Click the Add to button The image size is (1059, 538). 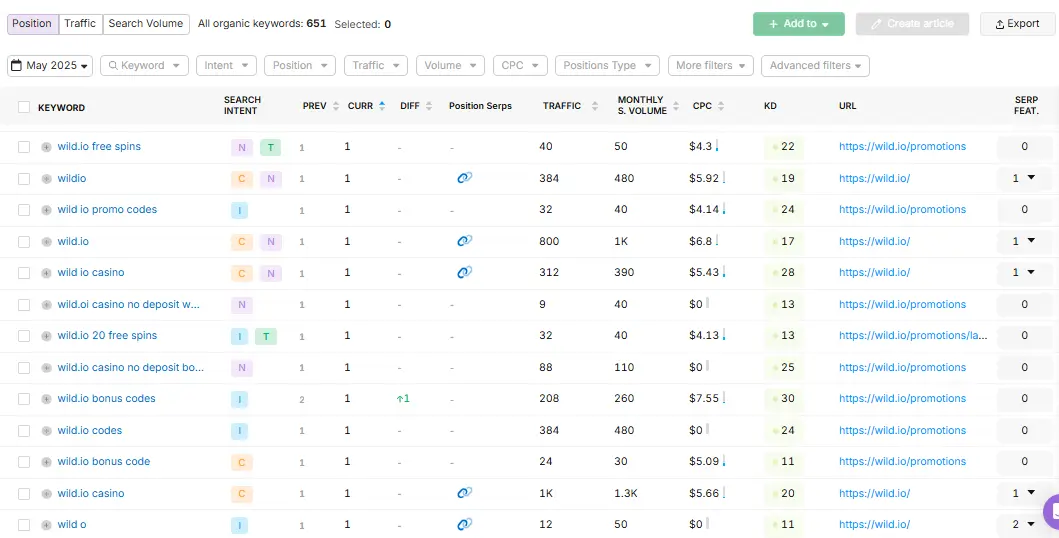(x=798, y=24)
